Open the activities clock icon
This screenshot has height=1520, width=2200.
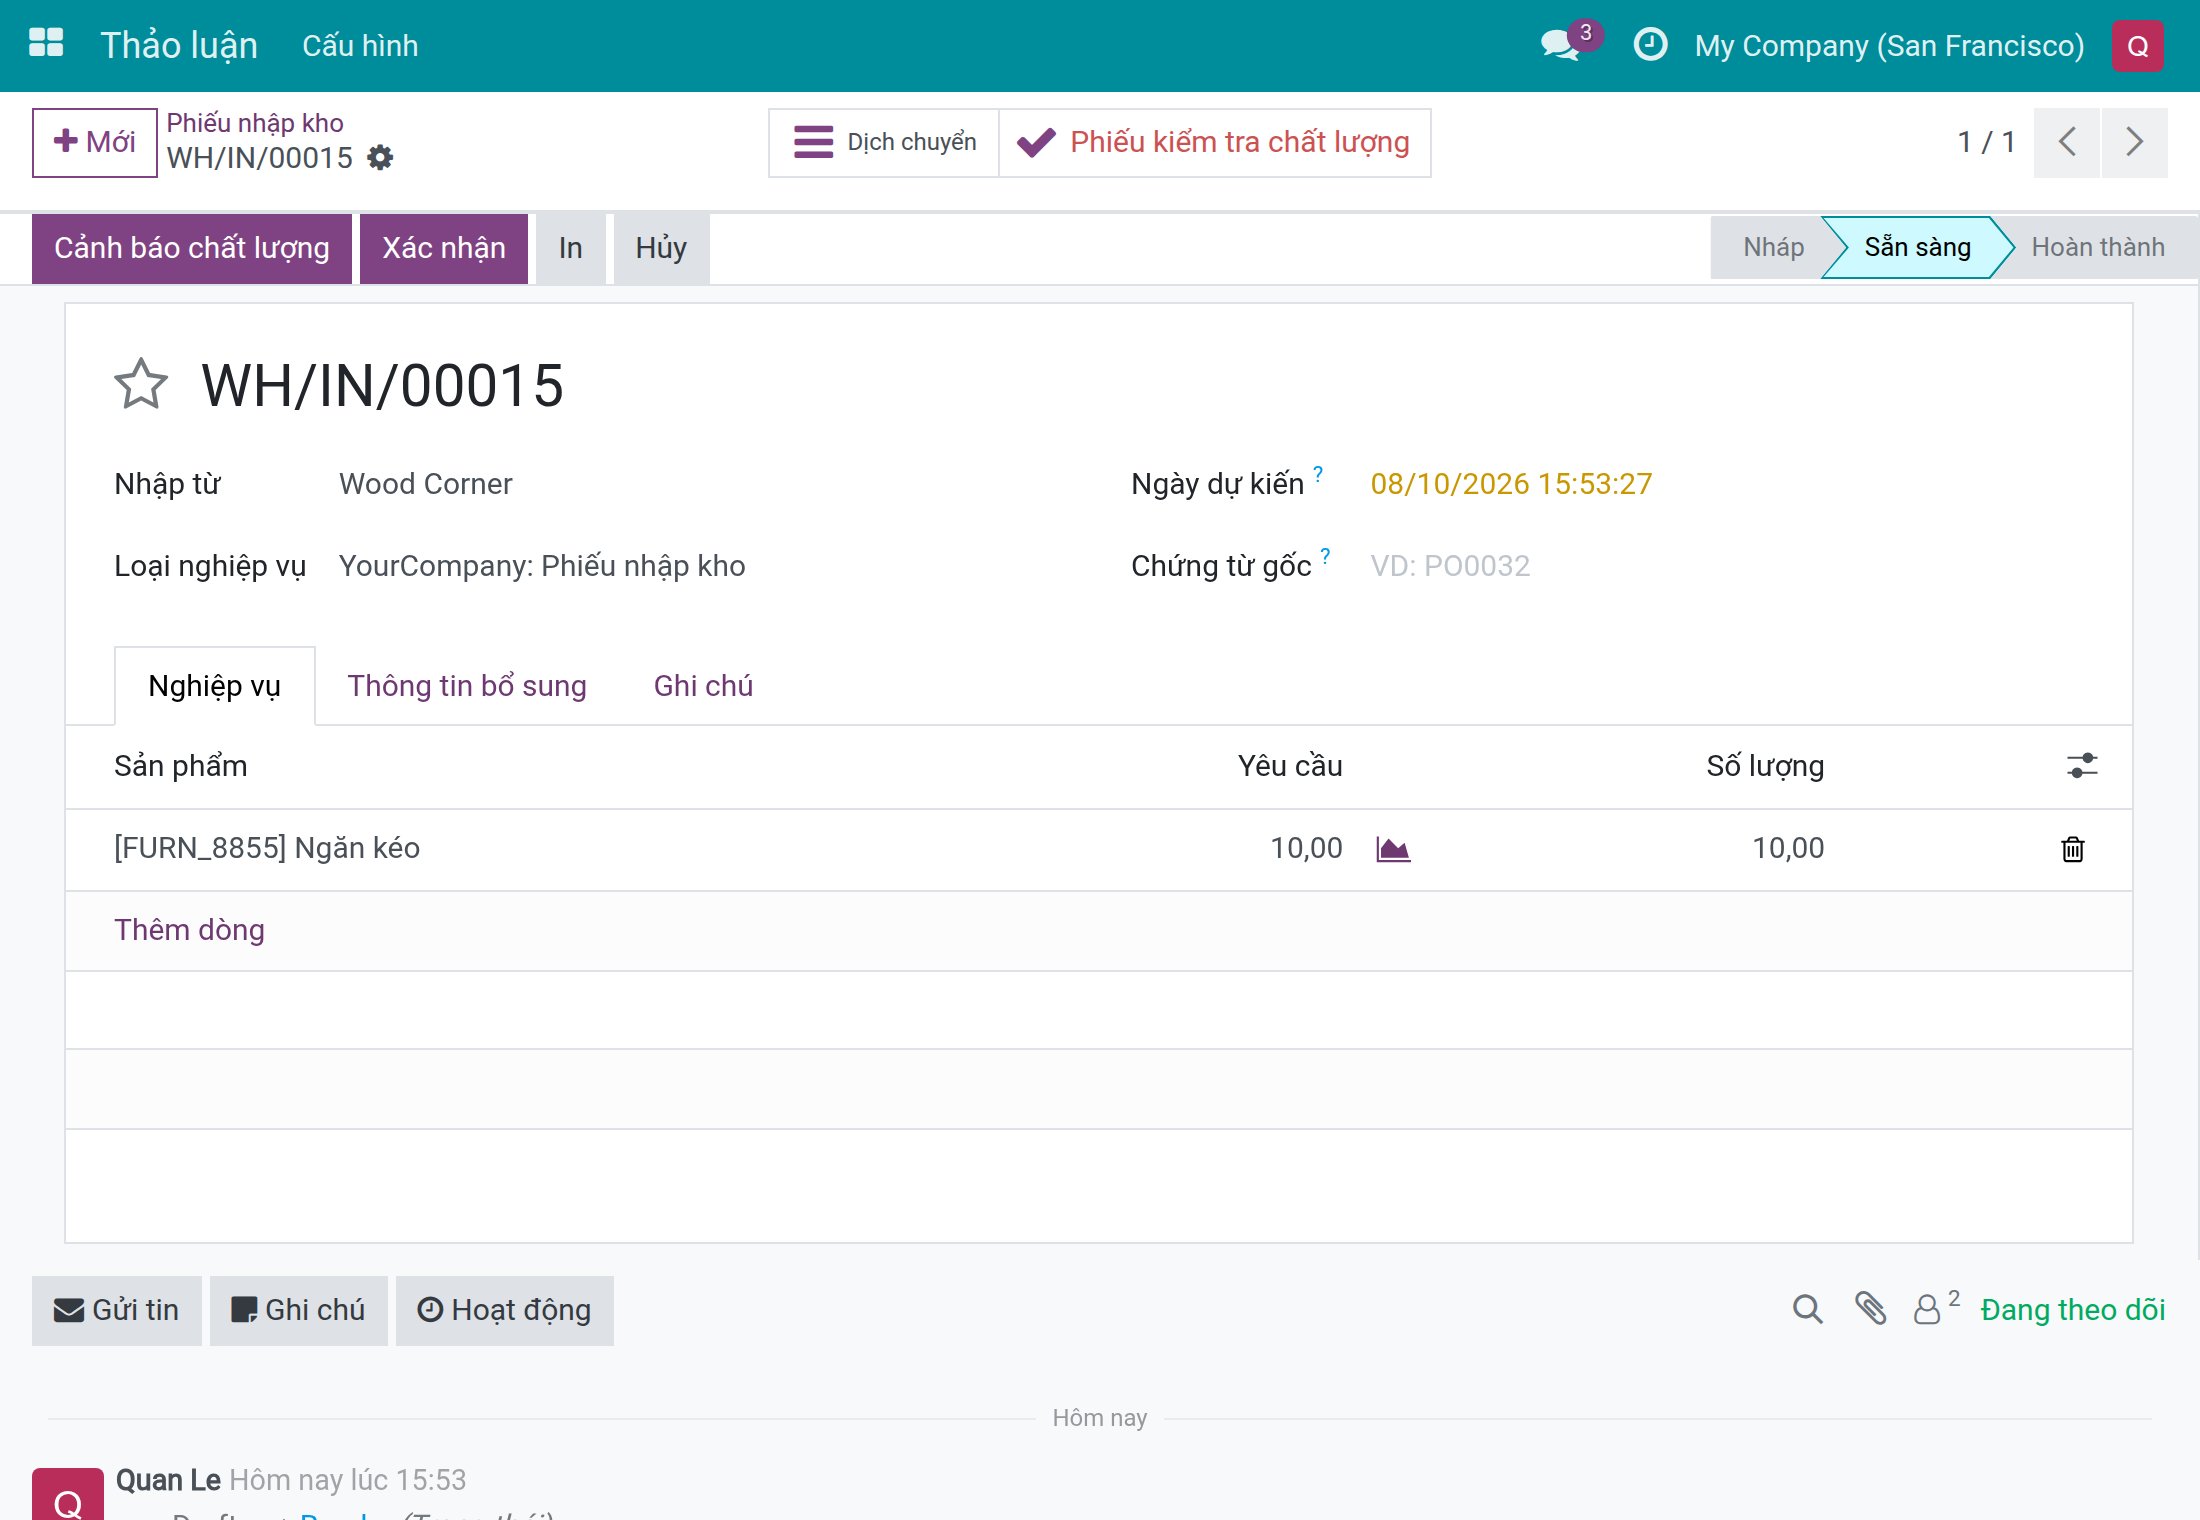(1650, 45)
